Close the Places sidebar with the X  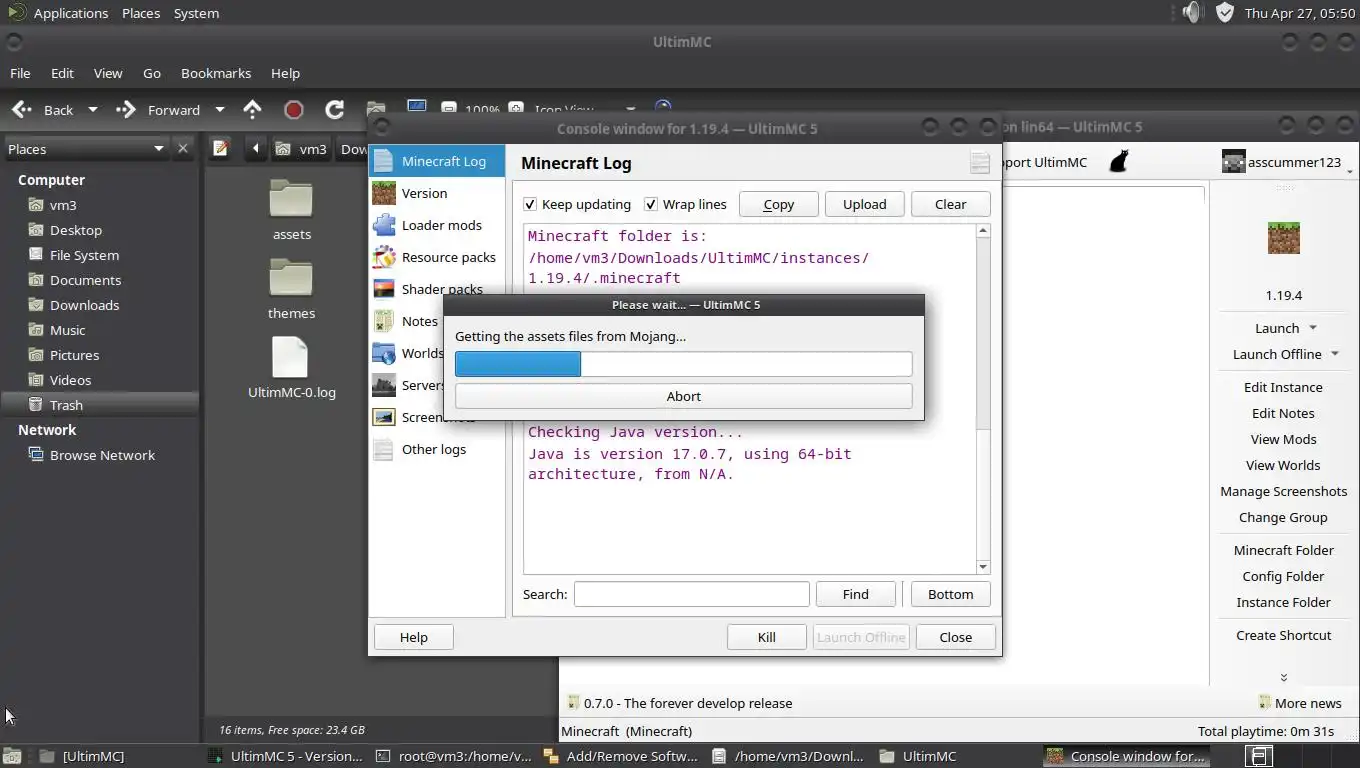[x=183, y=148]
